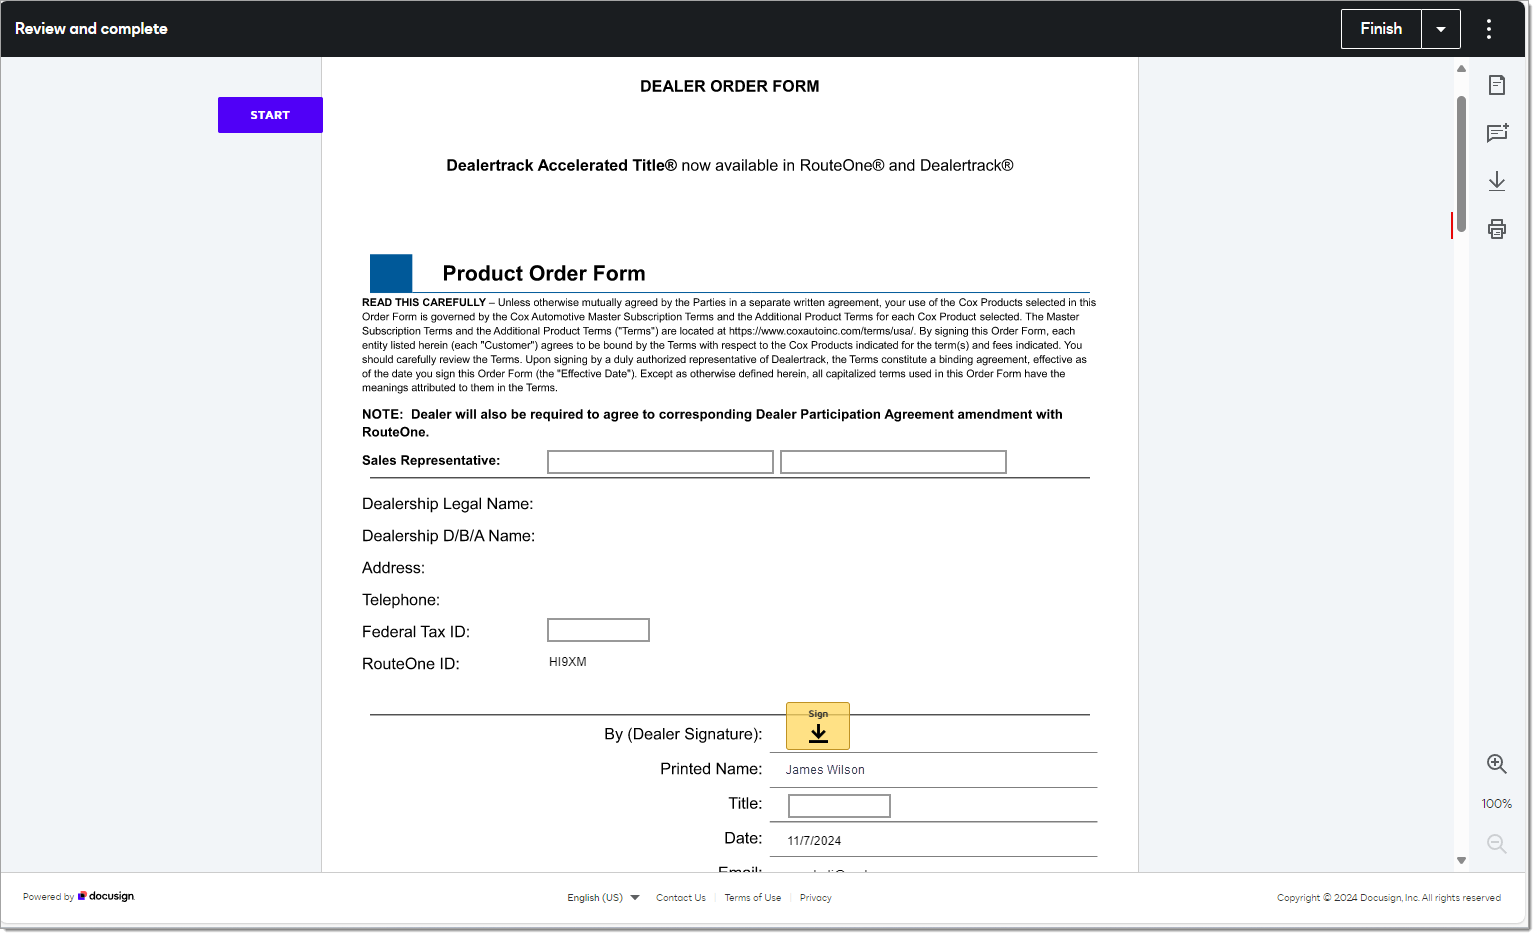Click the Federal Tax ID input field

click(598, 630)
